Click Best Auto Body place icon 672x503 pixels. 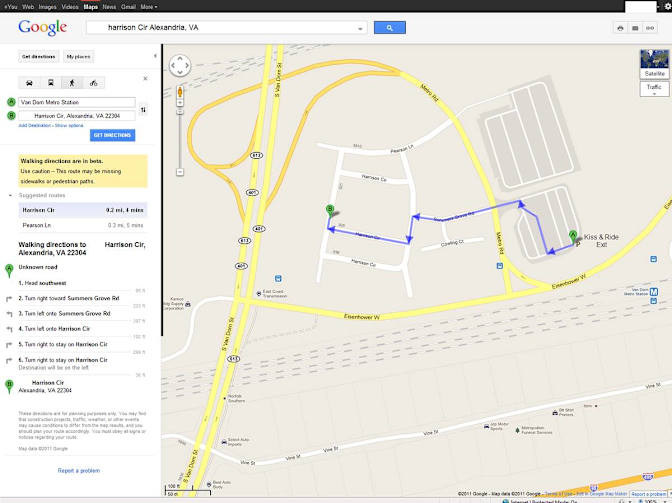click(x=209, y=484)
